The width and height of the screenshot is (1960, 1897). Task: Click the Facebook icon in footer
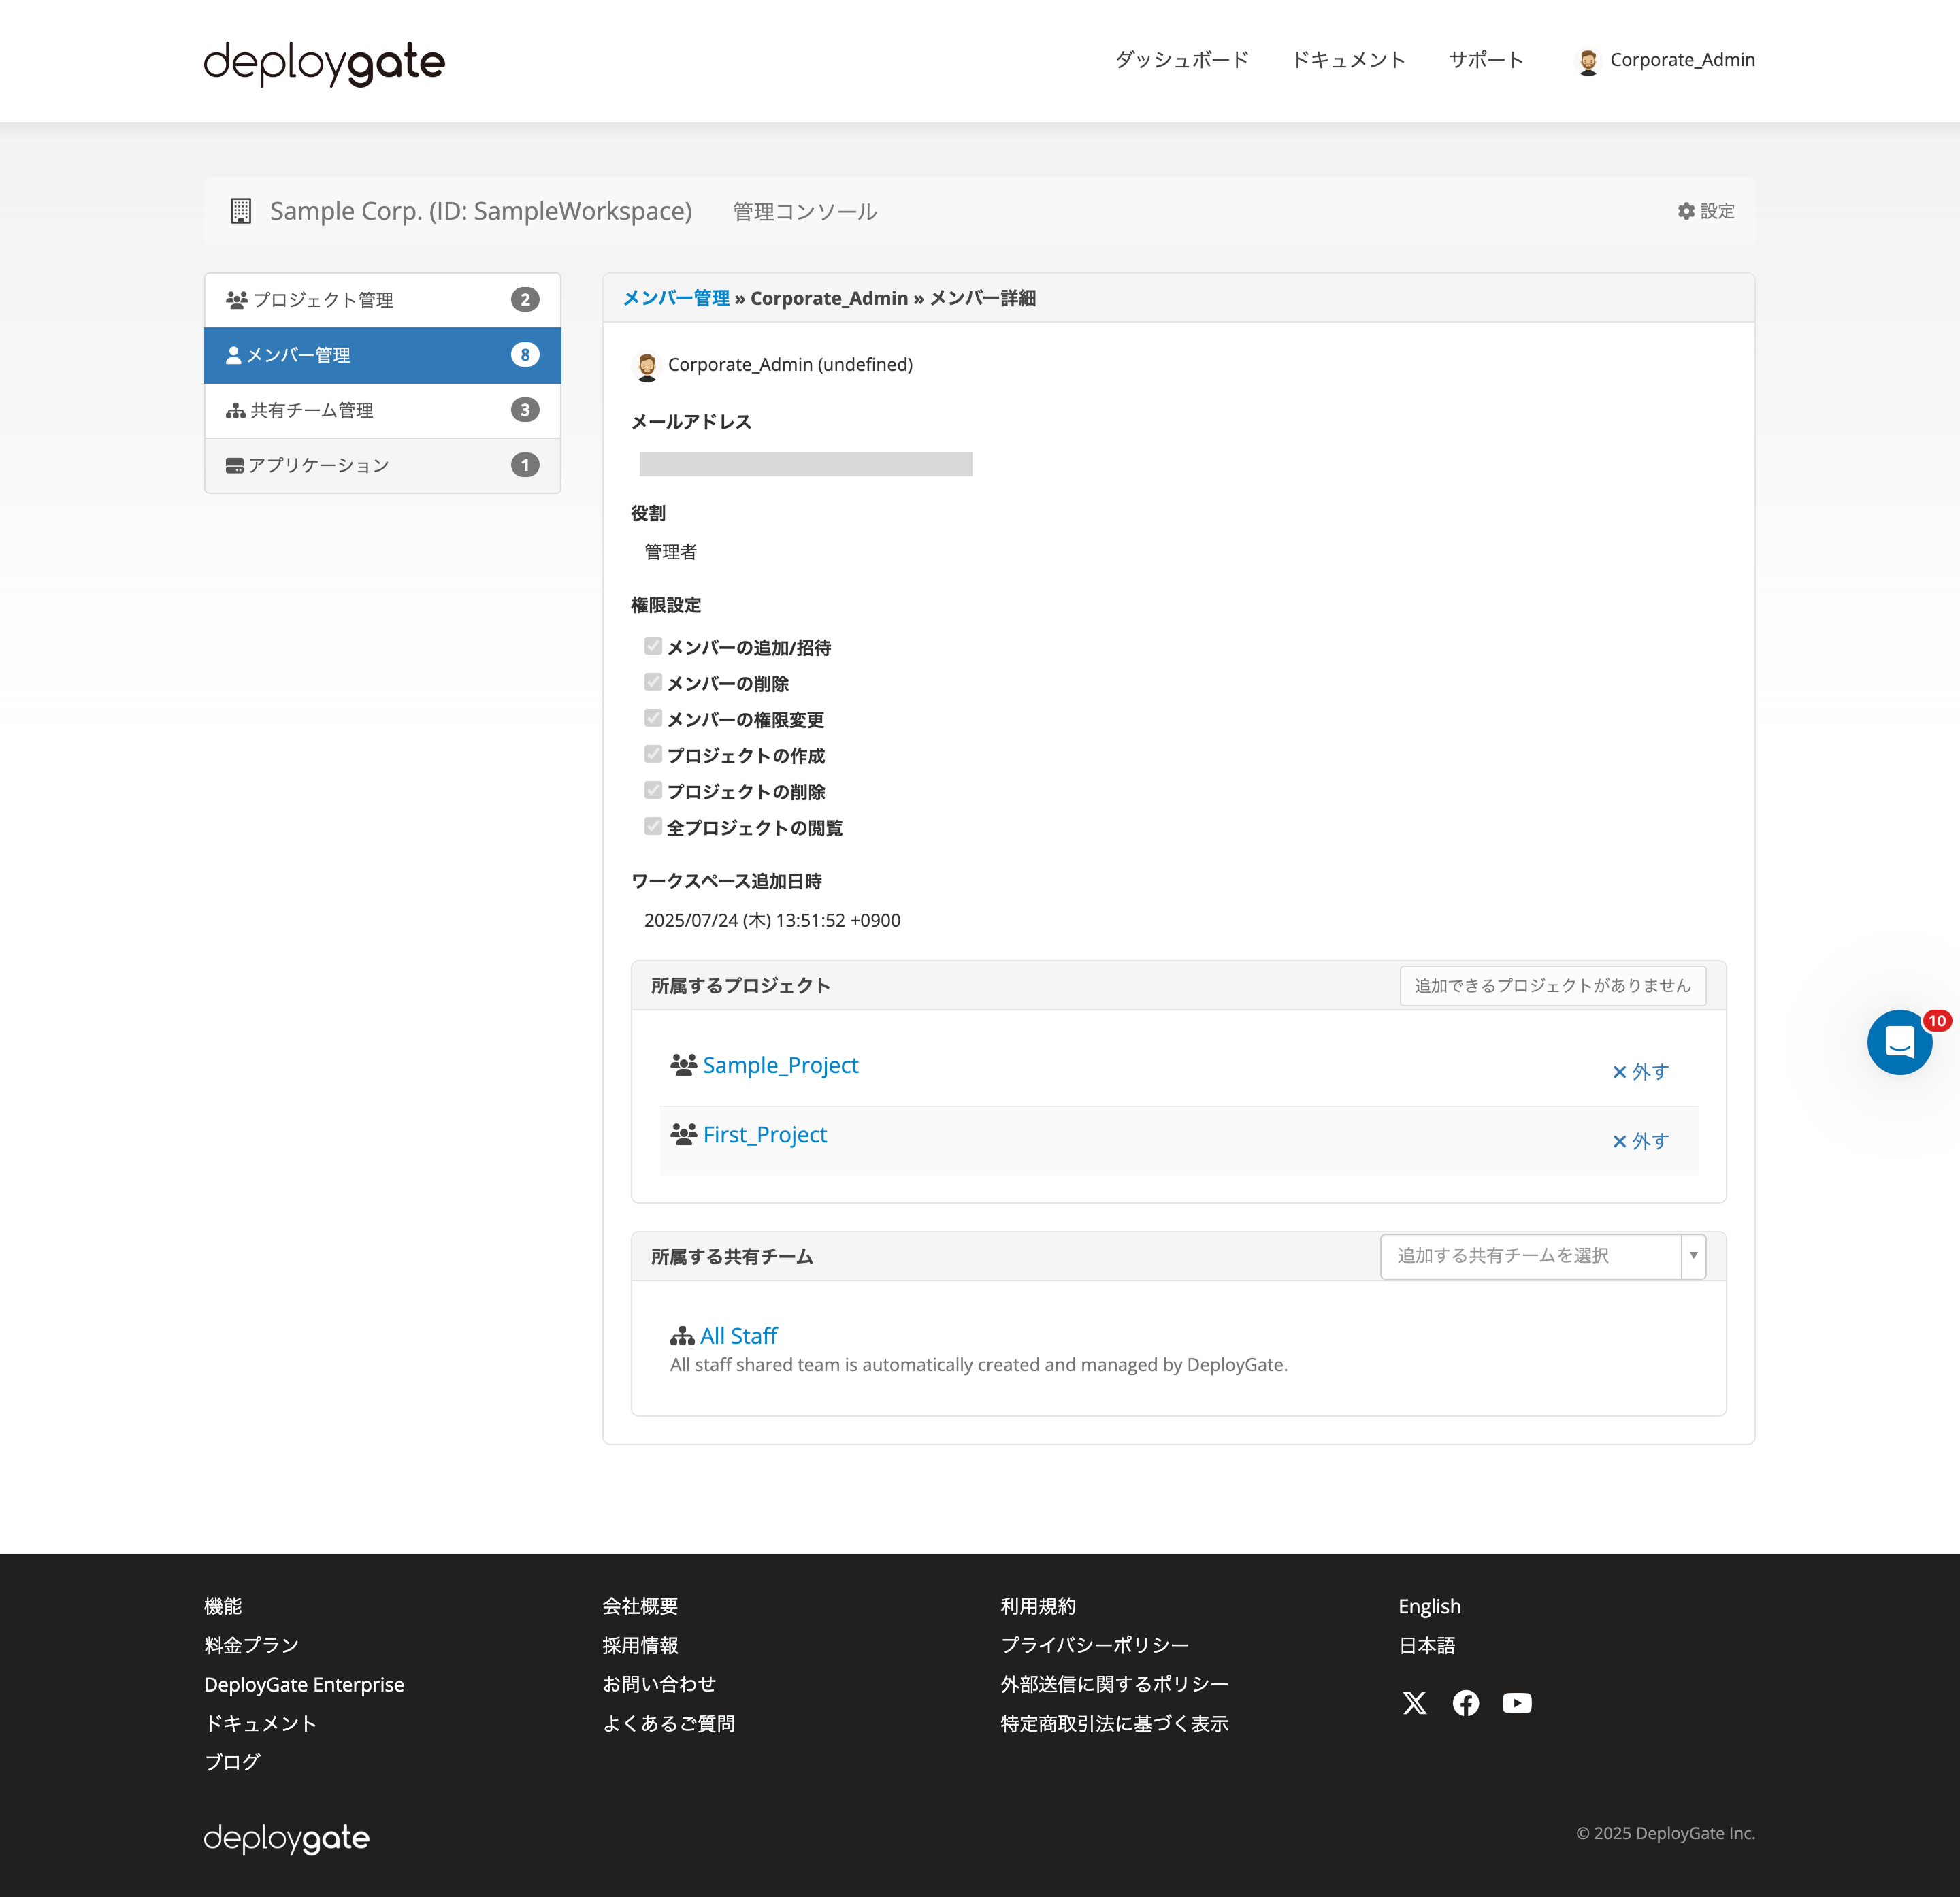pos(1465,1703)
